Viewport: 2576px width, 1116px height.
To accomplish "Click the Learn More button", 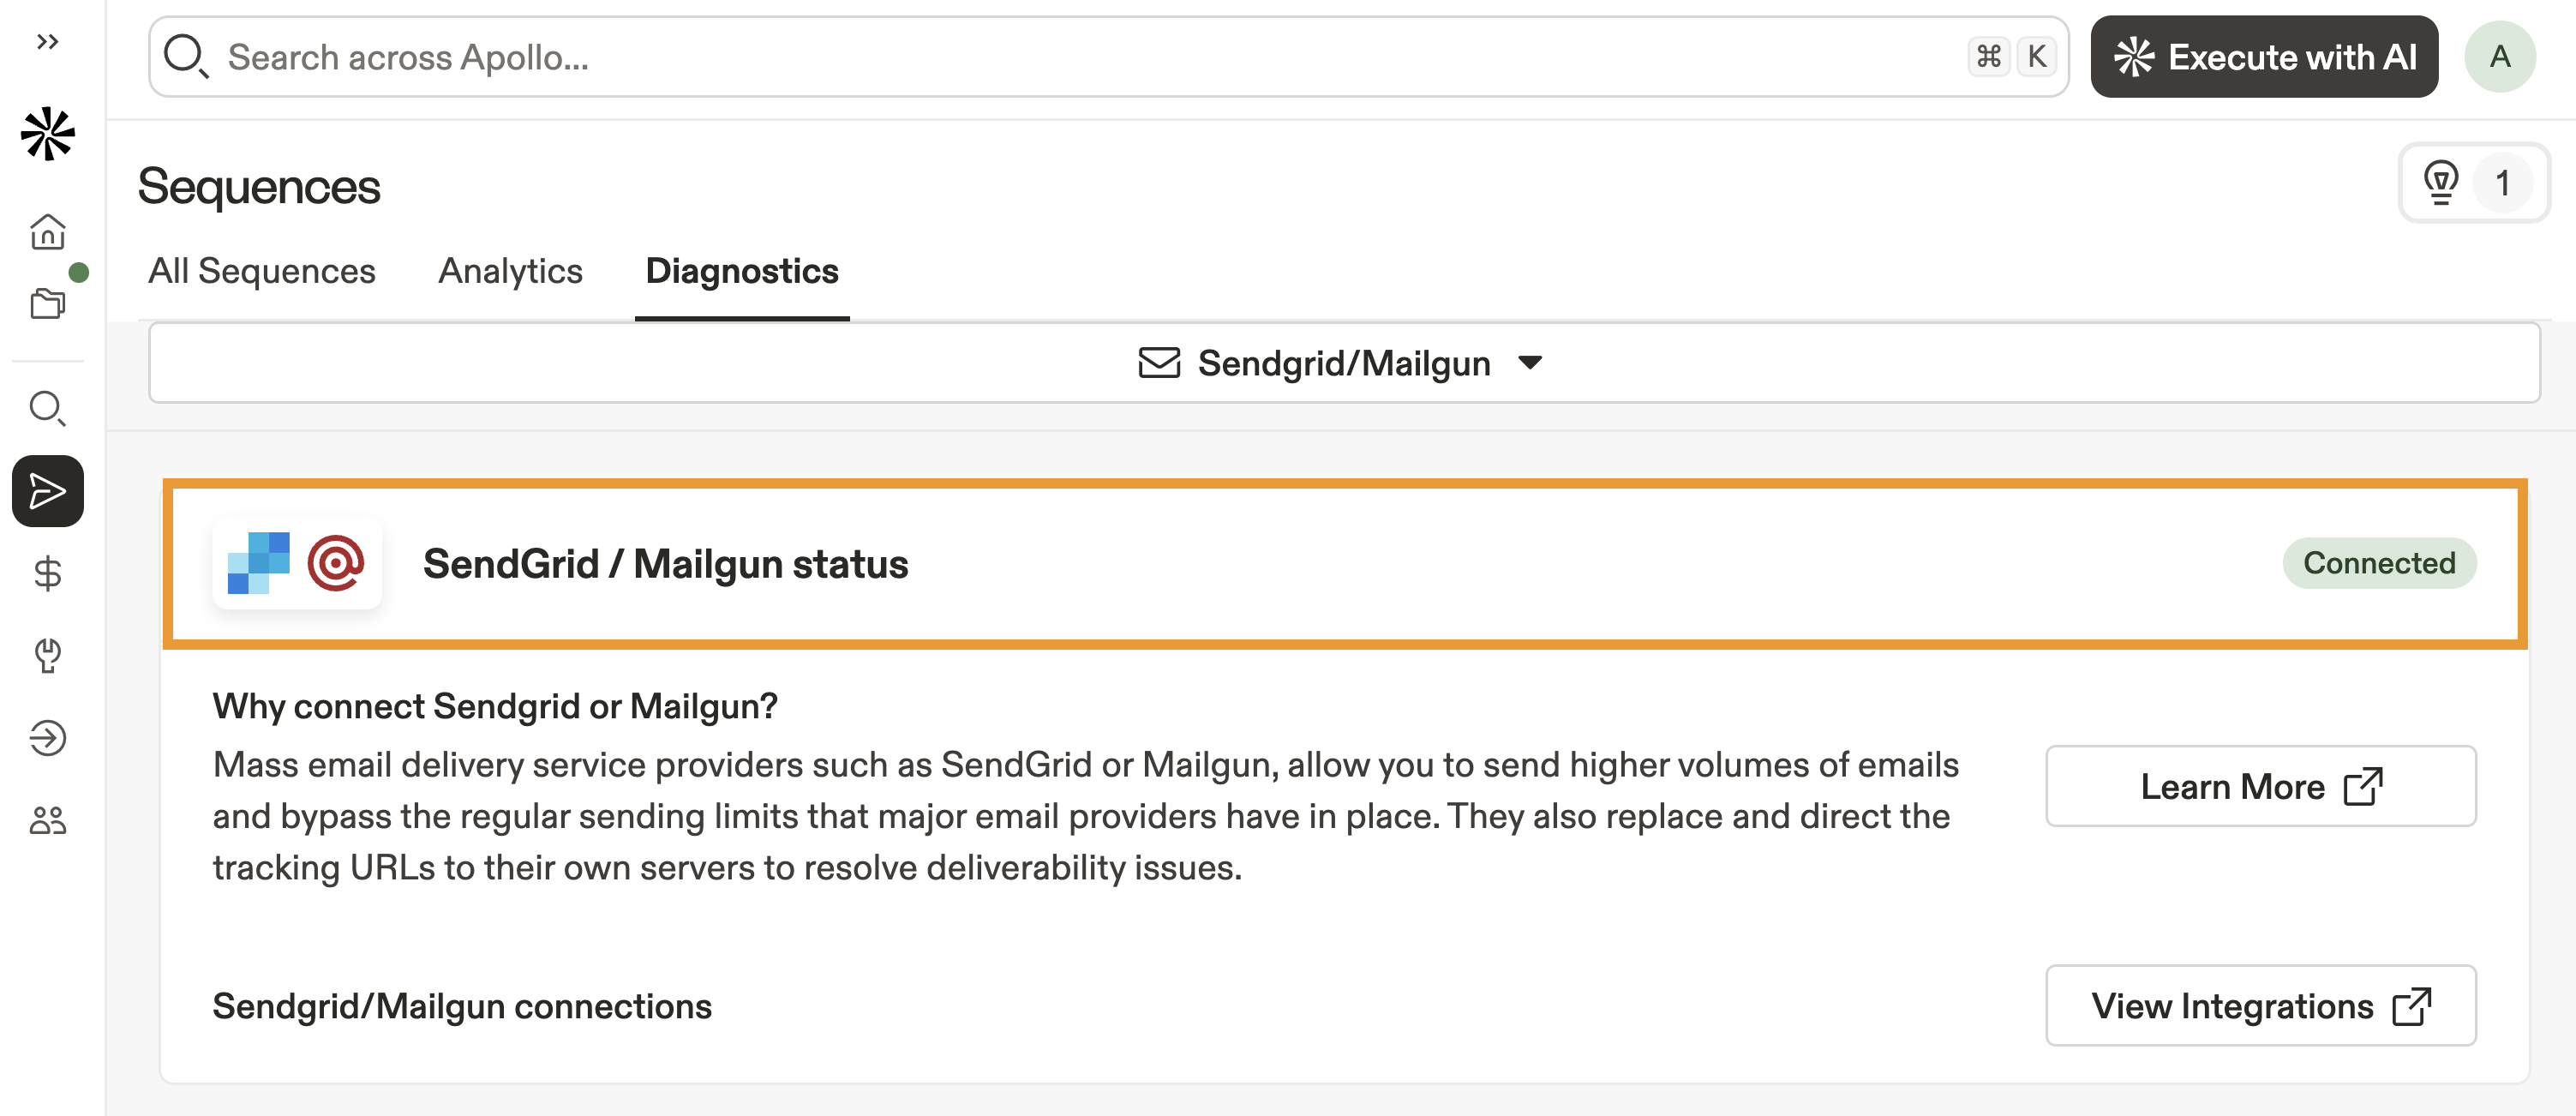I will (2260, 786).
